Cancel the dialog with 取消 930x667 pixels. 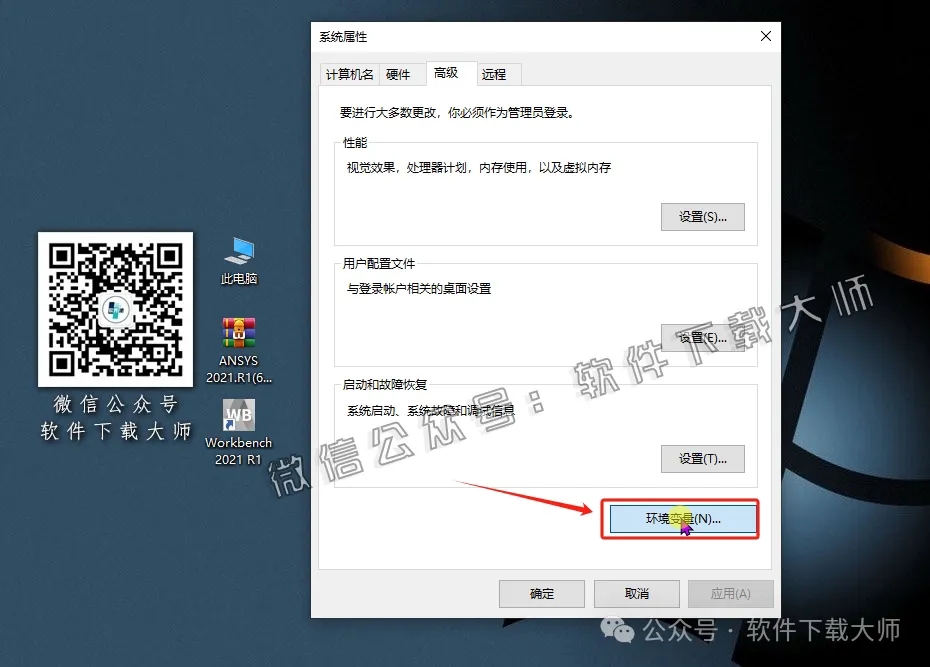click(x=636, y=593)
